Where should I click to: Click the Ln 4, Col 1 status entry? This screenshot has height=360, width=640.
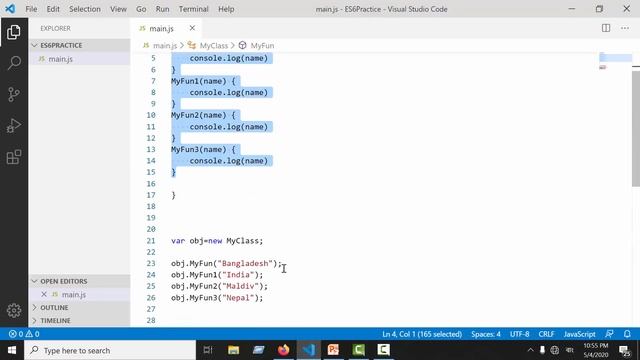(422, 334)
